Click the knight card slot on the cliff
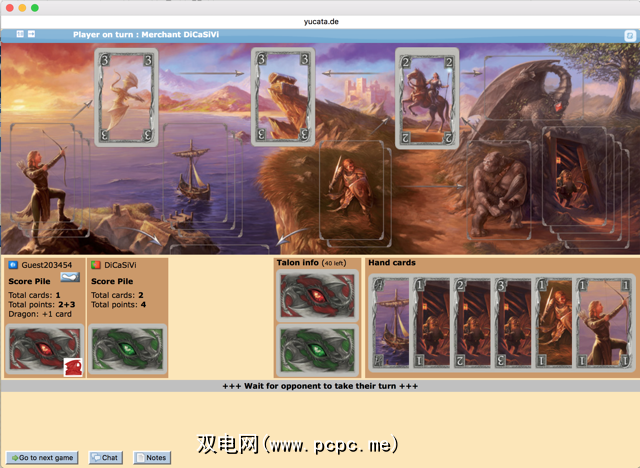Screen dimensions: 640x468 coord(351,190)
